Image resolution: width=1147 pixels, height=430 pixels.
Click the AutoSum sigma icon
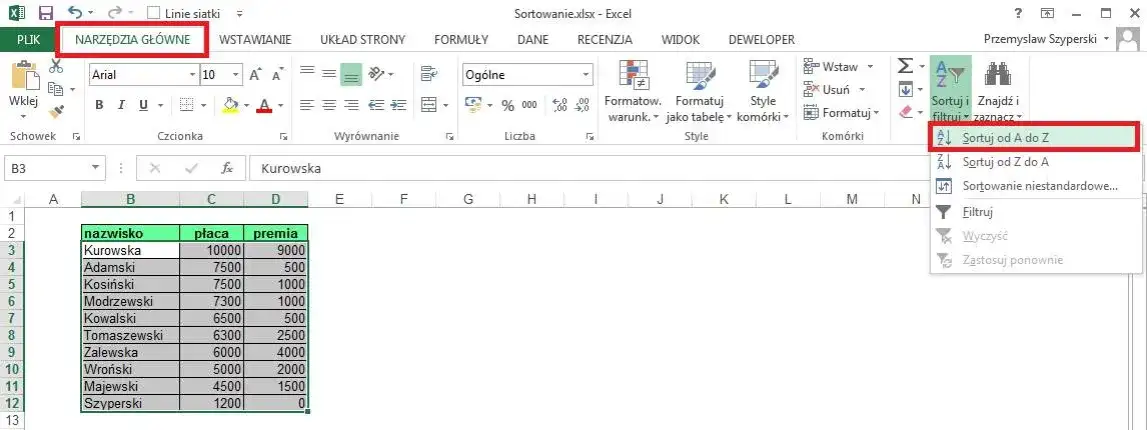pyautogui.click(x=905, y=66)
